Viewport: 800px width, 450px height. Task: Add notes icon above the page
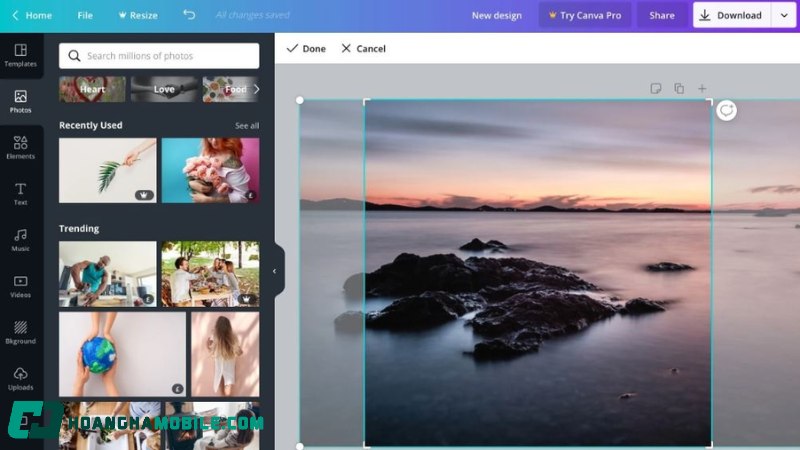point(656,89)
